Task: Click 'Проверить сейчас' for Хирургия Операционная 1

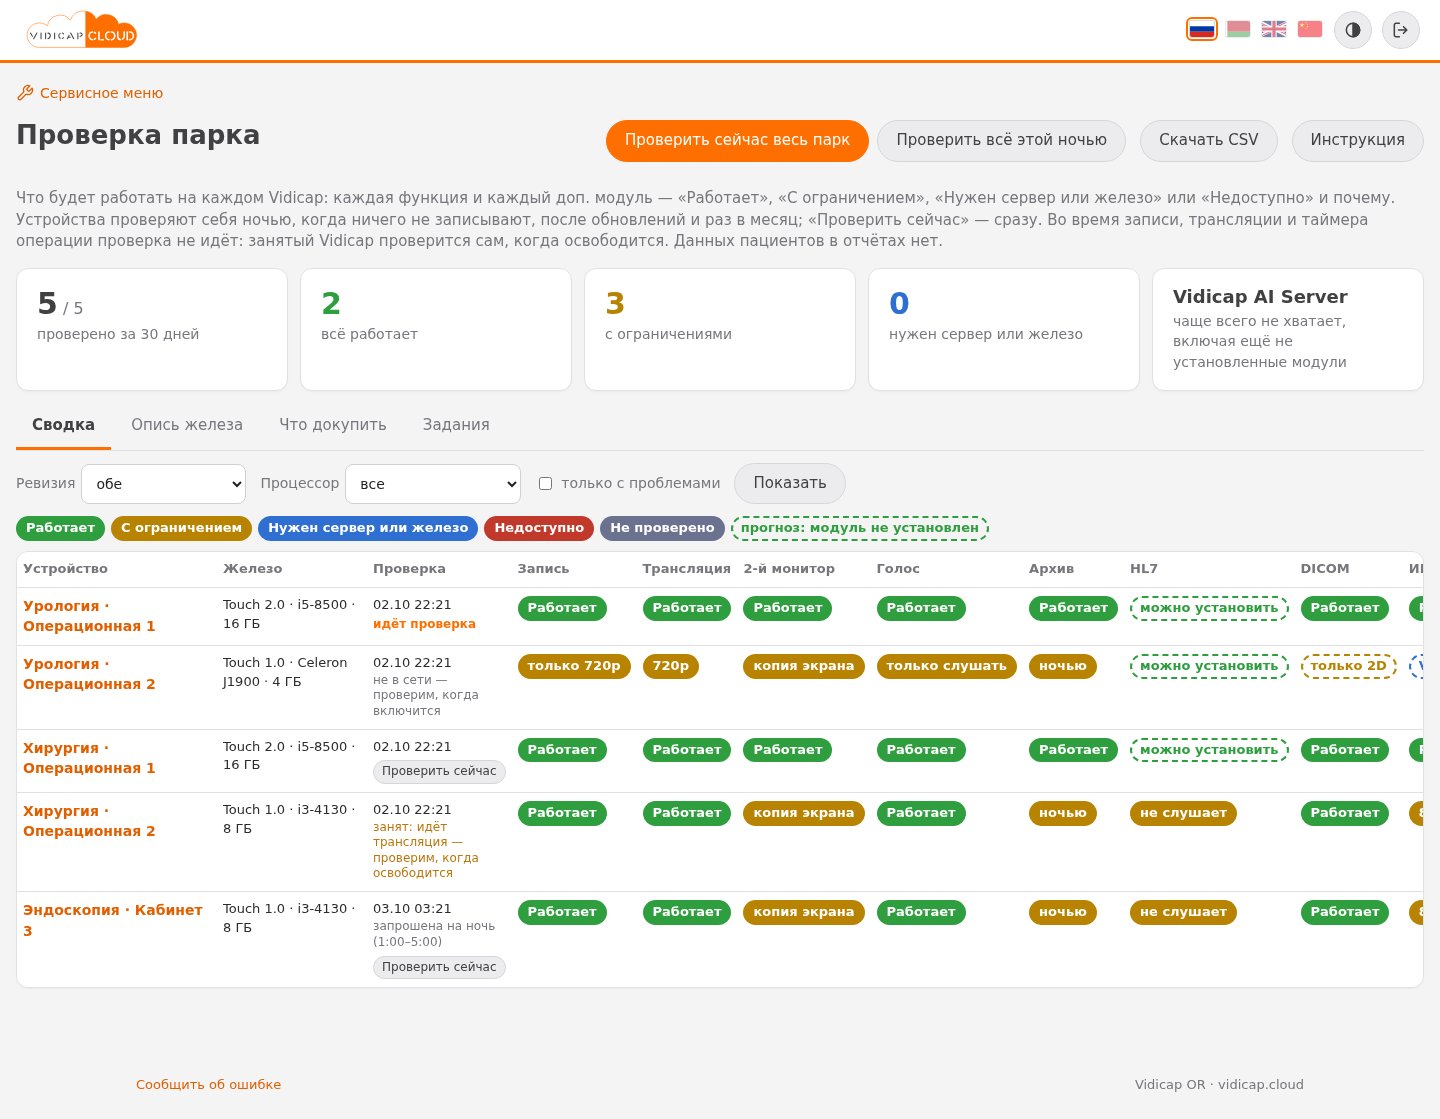Action: [x=439, y=771]
